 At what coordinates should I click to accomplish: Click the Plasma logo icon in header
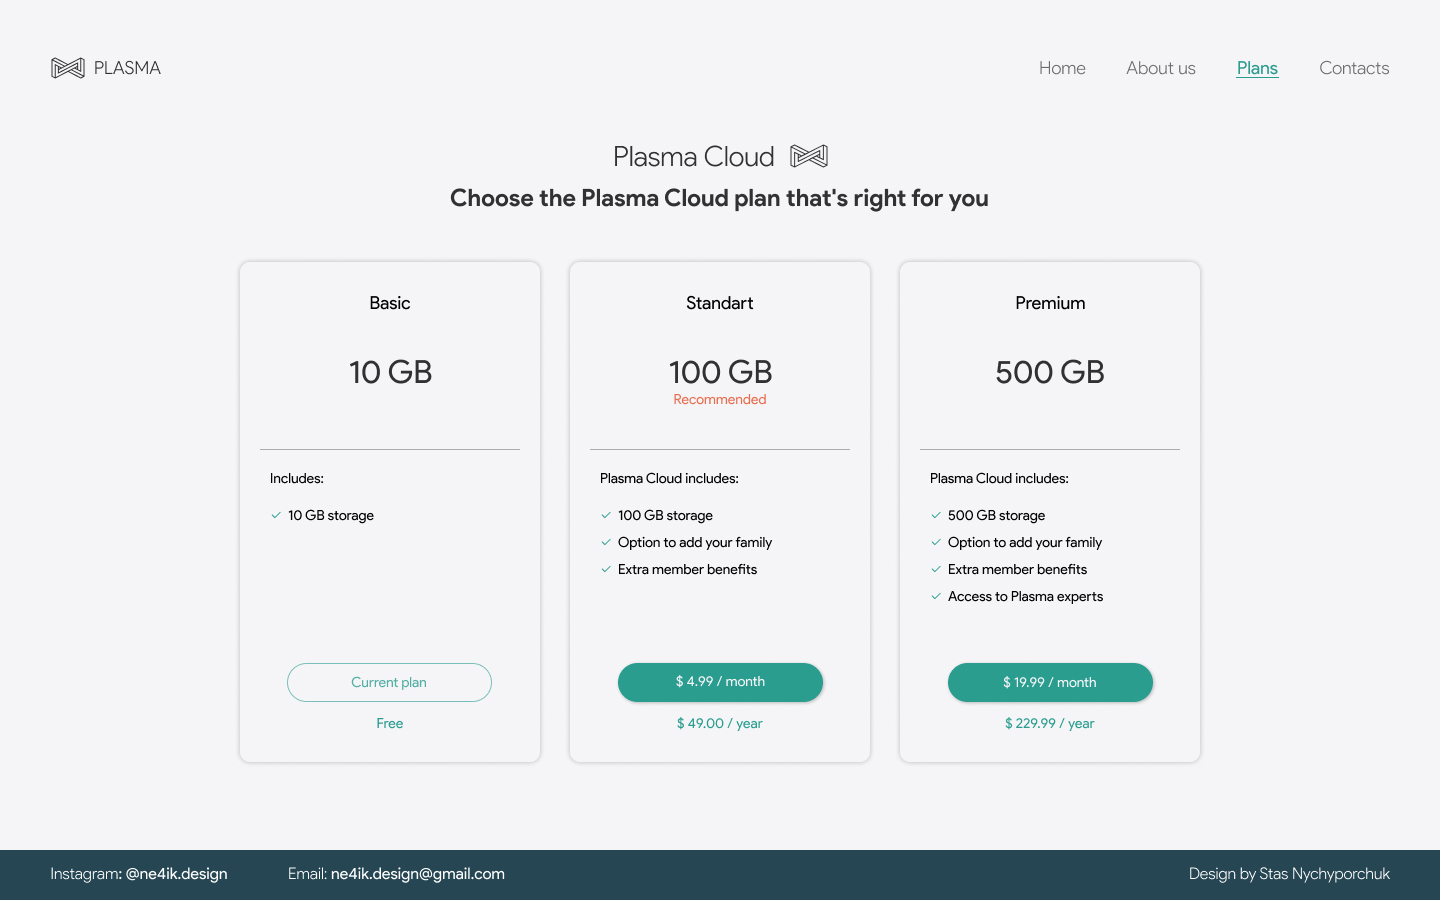(68, 68)
